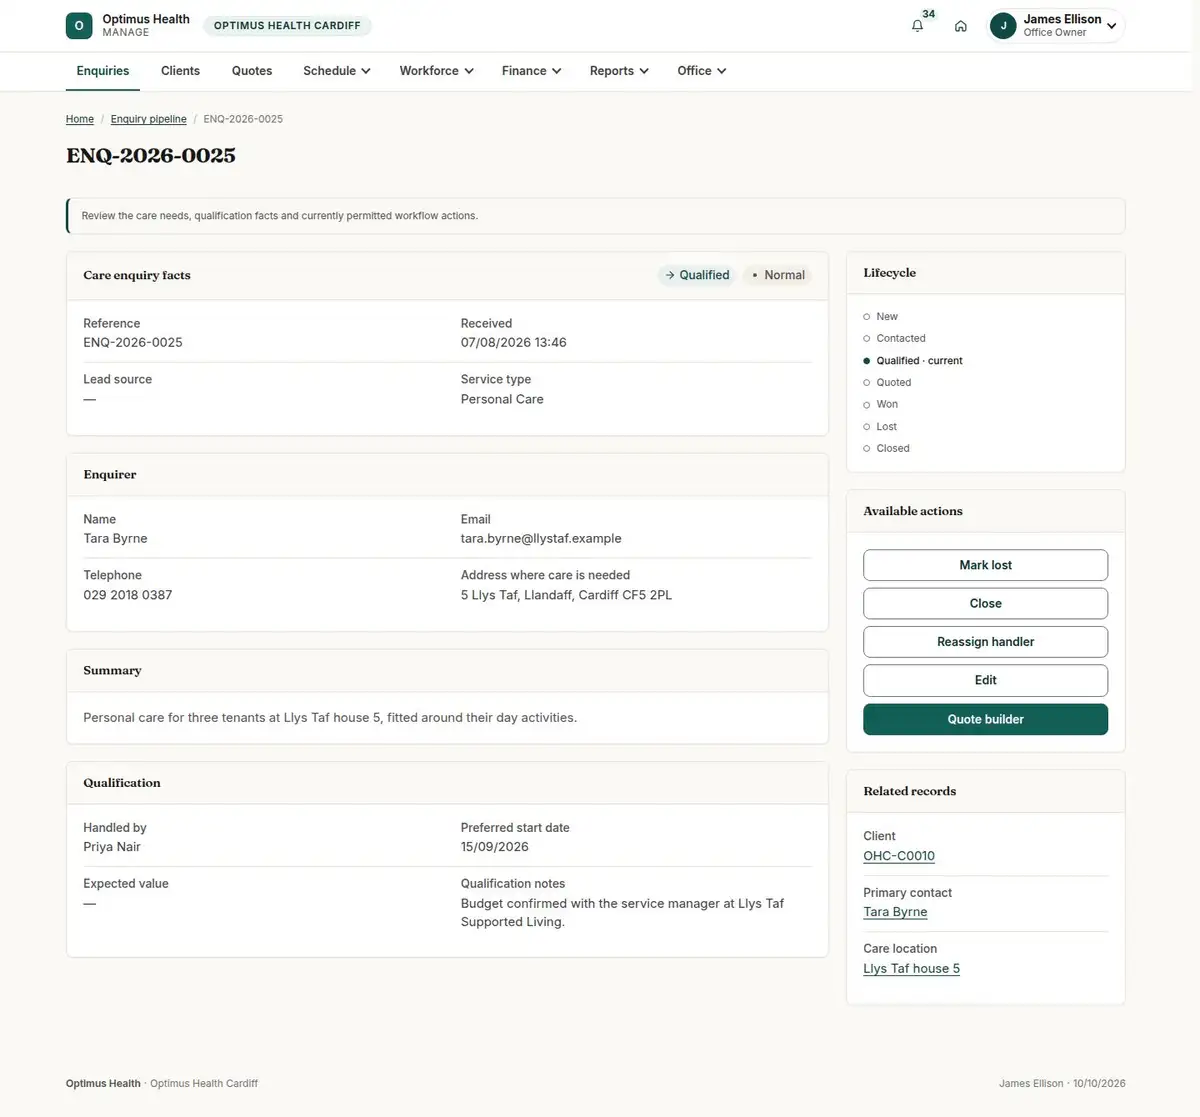
Task: Open client link OHC-C0010
Action: tap(899, 856)
